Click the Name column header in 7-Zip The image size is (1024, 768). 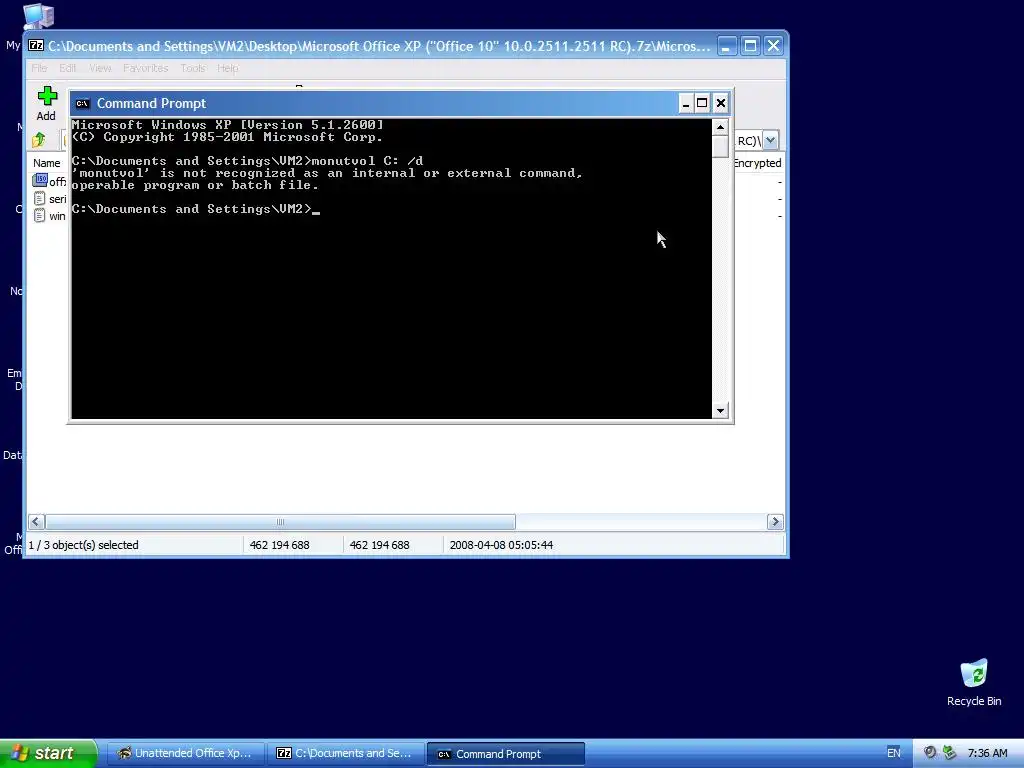pos(47,163)
